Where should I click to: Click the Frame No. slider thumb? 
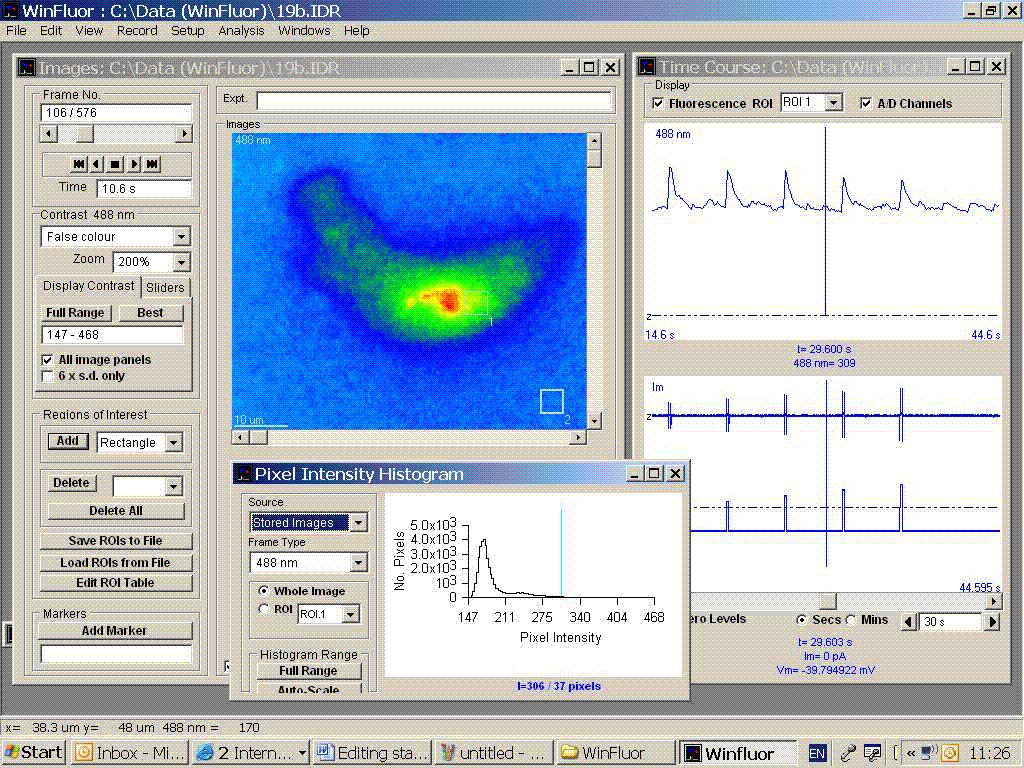point(85,134)
